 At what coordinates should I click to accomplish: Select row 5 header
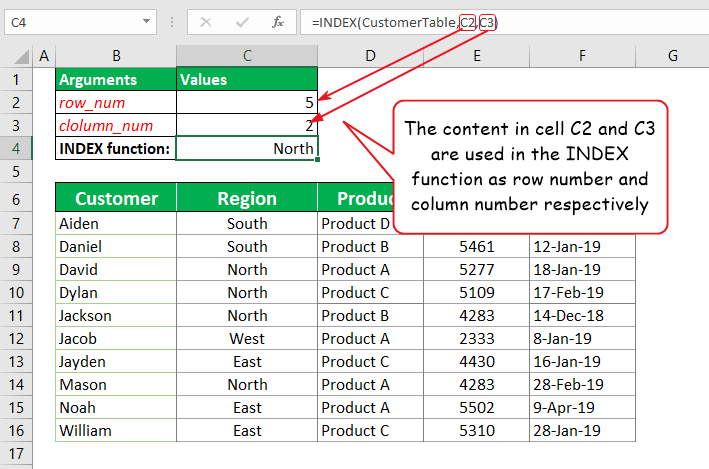[x=16, y=171]
